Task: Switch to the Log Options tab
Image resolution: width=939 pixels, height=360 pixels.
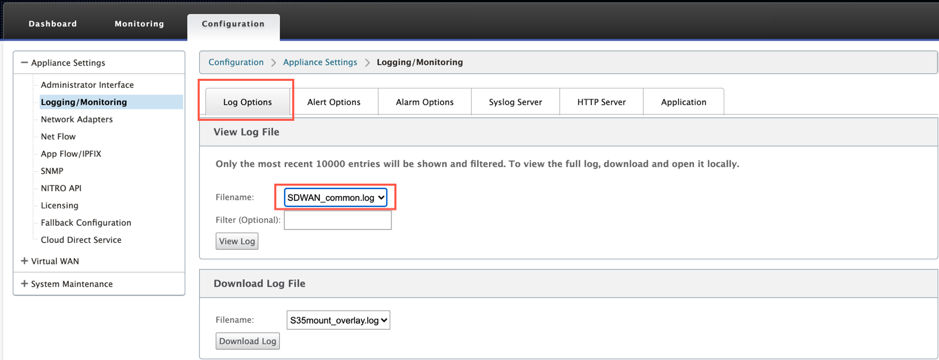Action: pos(247,102)
